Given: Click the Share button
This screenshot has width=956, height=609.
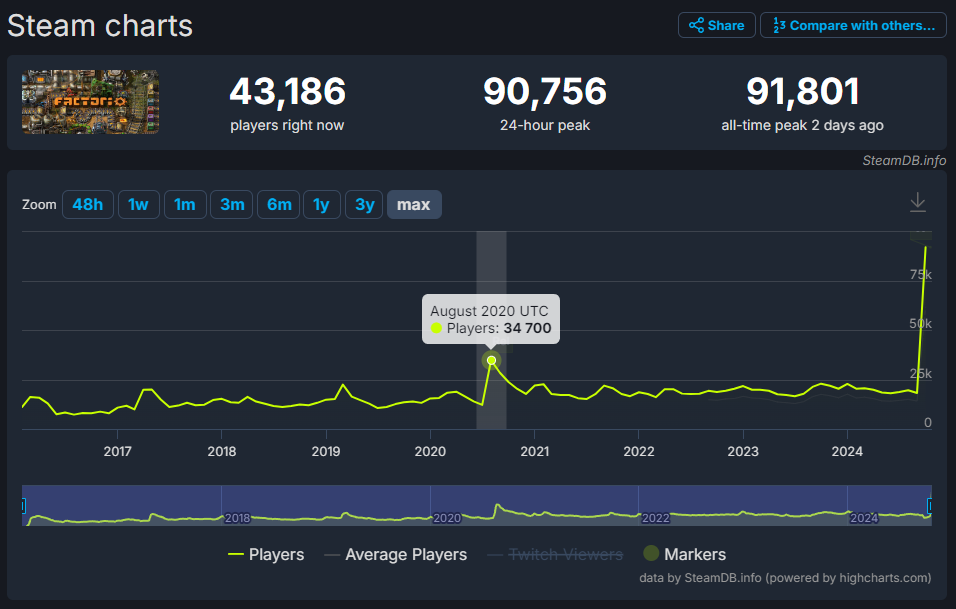Looking at the screenshot, I should point(716,26).
